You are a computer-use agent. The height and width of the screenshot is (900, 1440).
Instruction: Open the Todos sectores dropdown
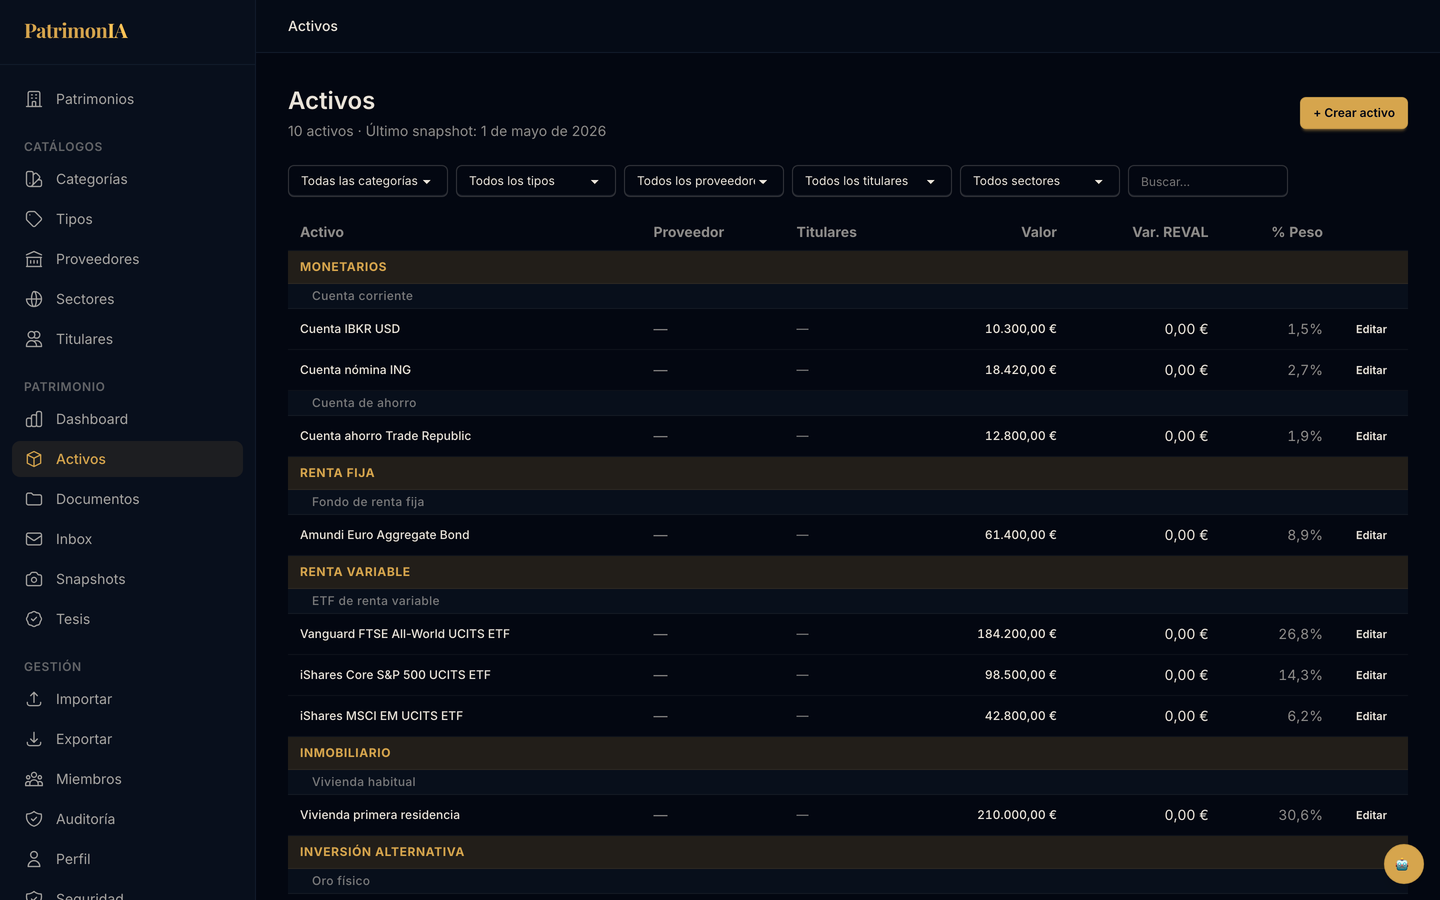click(x=1040, y=181)
